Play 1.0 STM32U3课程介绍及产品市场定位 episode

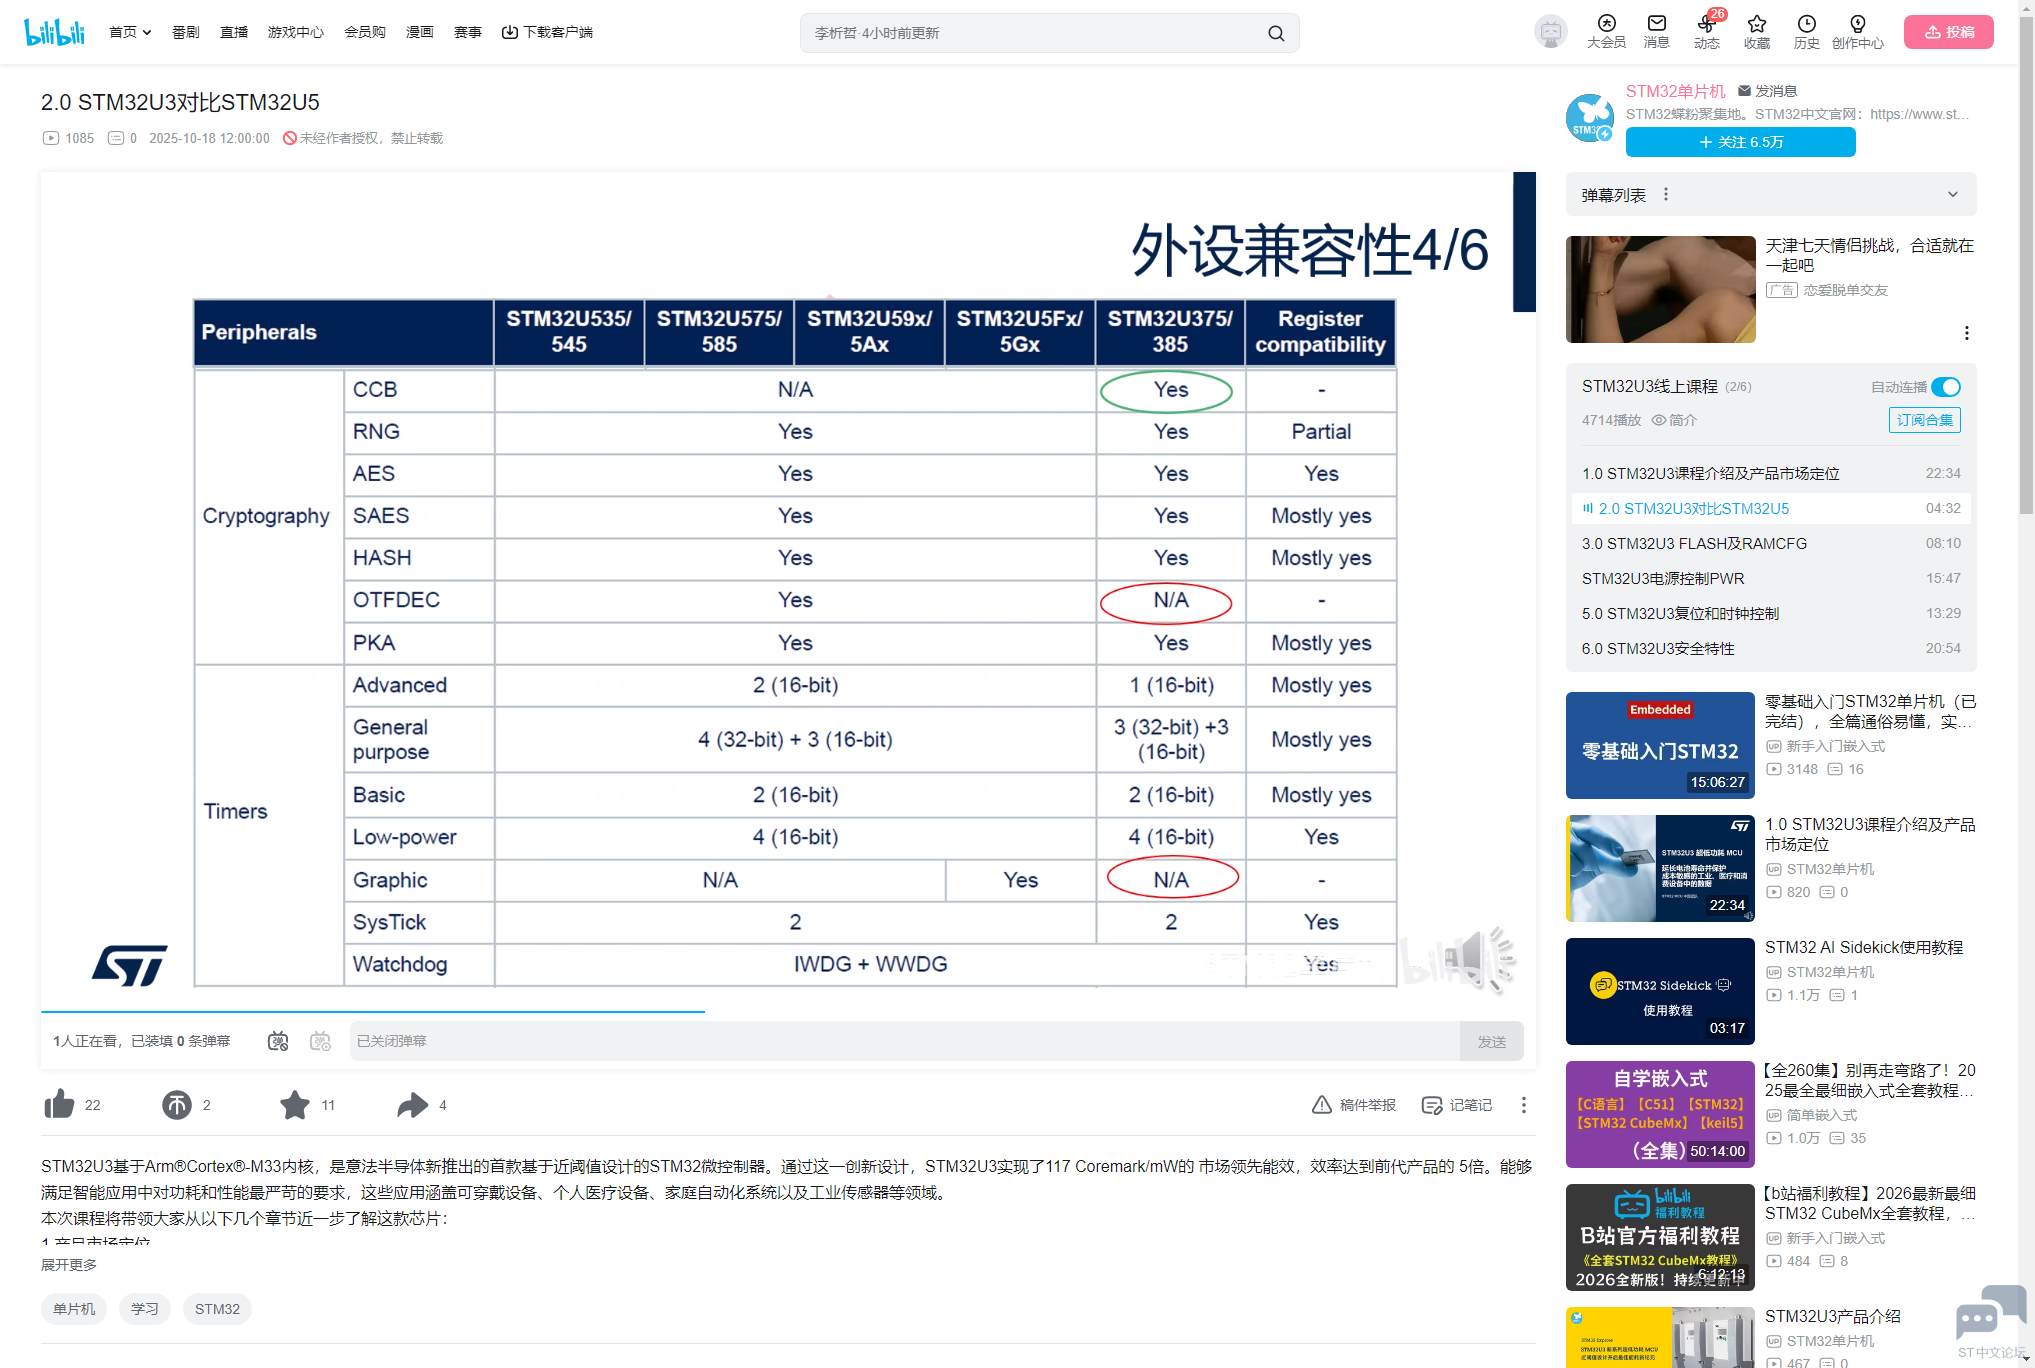click(1771, 473)
